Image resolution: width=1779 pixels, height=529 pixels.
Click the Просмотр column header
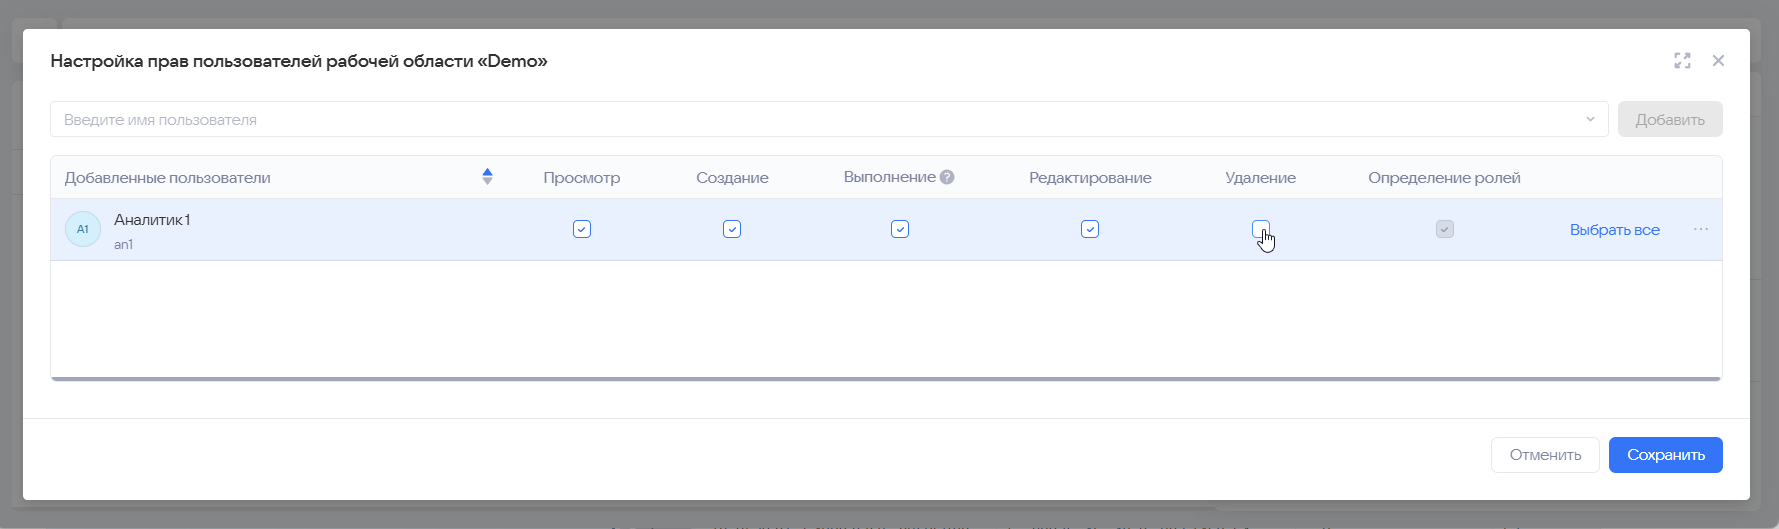tap(582, 177)
